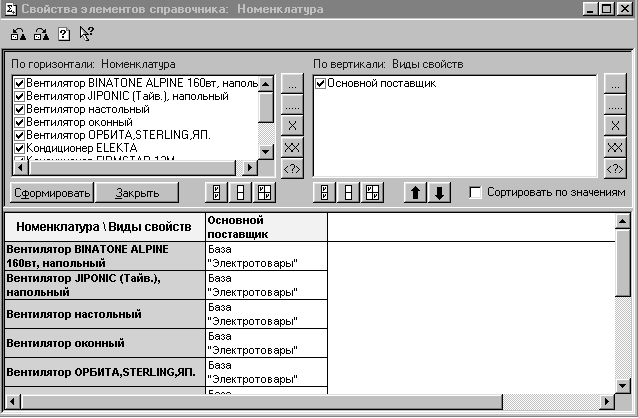The width and height of the screenshot is (638, 418).
Task: Select База "Электротовары" cell for Вентилятор BINATONE
Action: [x=267, y=256]
